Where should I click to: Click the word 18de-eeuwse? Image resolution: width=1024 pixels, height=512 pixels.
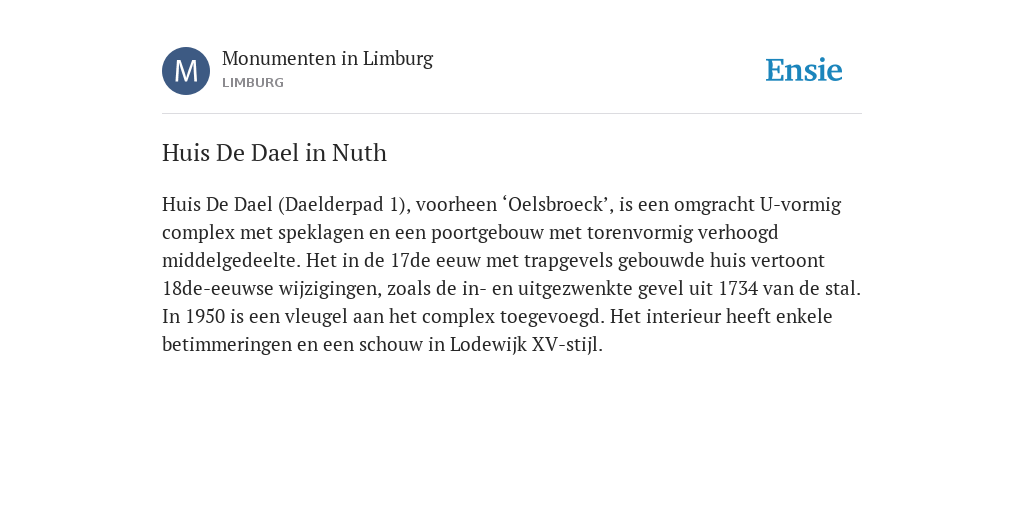[218, 288]
